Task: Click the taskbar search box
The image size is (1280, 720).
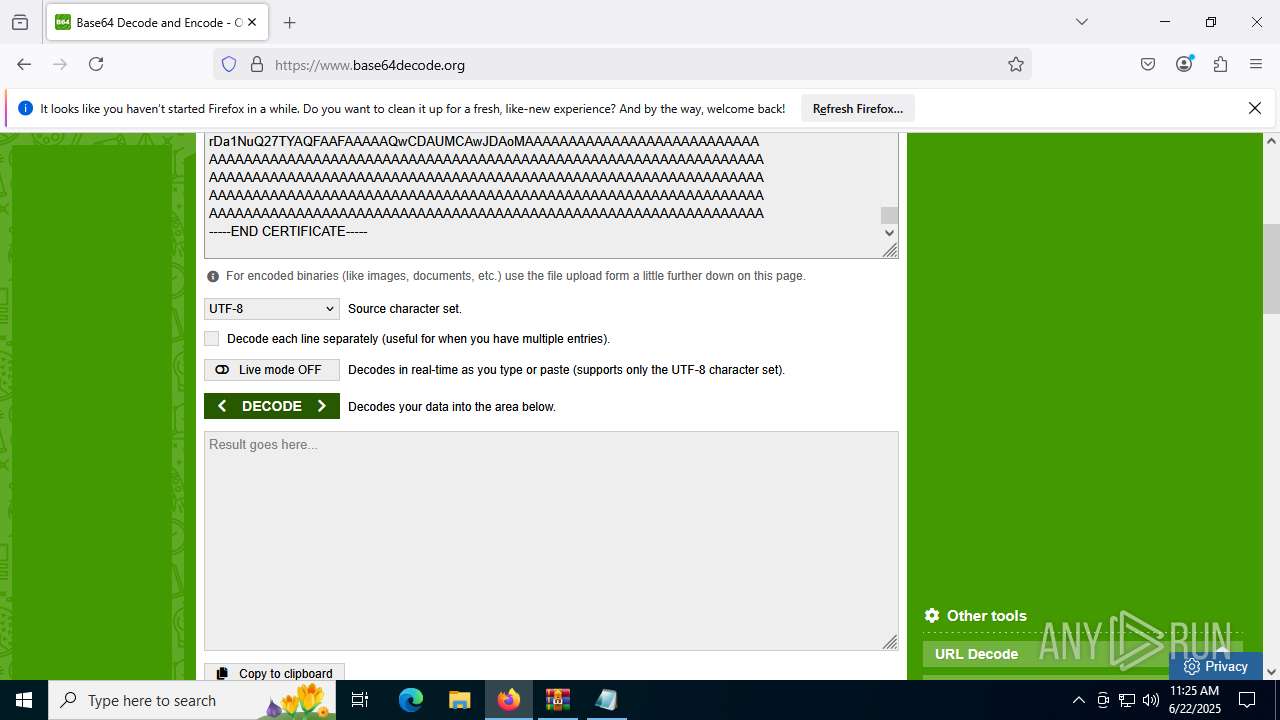Action: [192, 700]
